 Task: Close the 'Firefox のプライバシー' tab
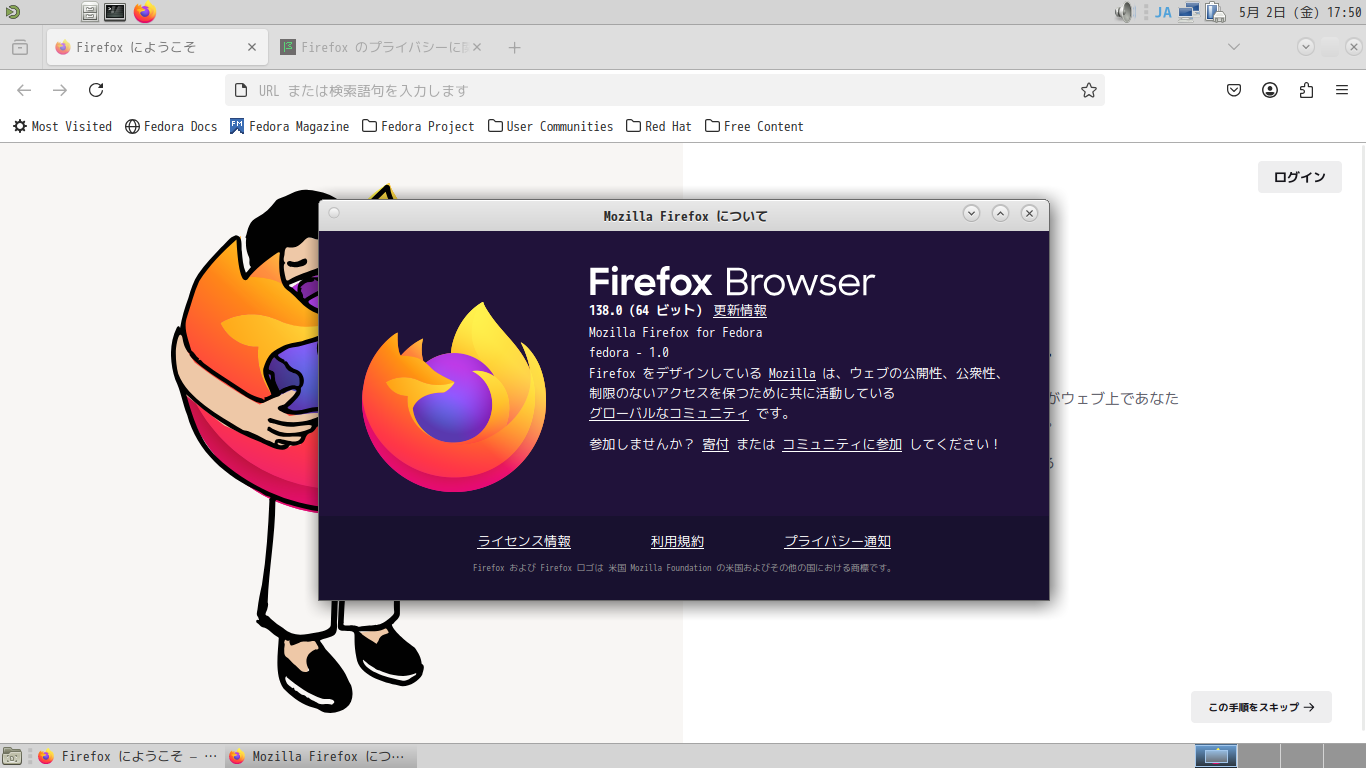pyautogui.click(x=477, y=47)
